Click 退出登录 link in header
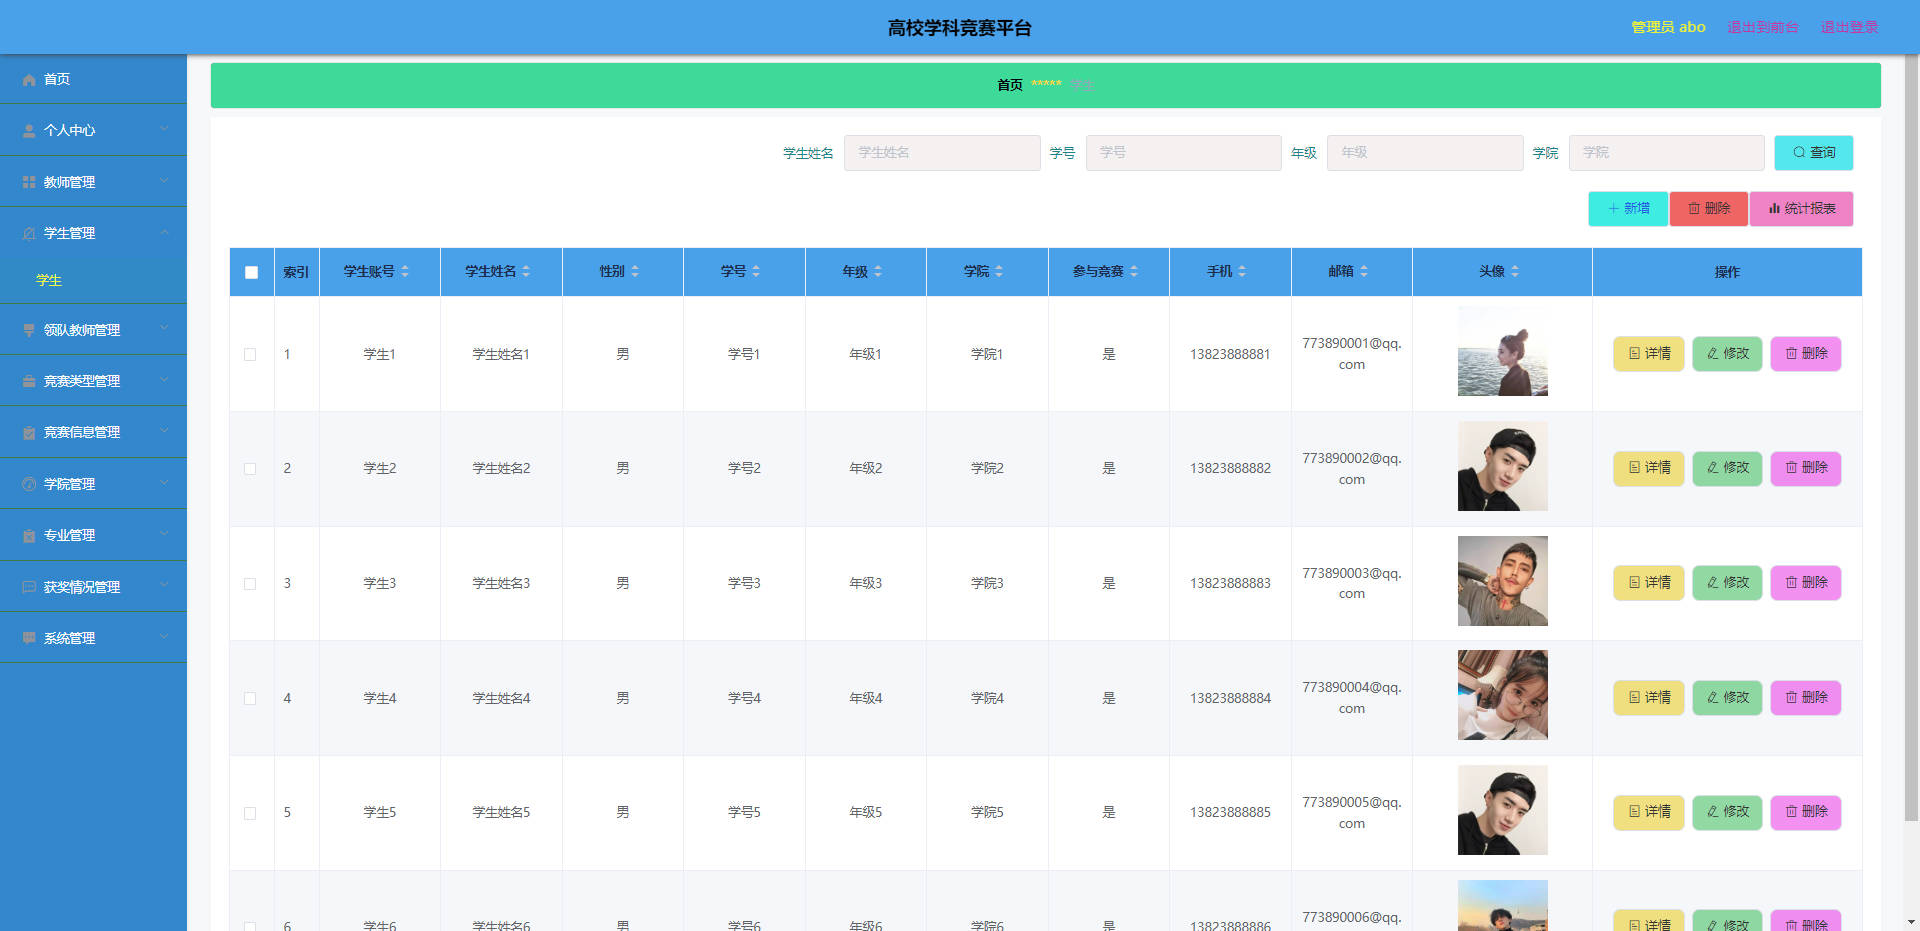The height and width of the screenshot is (931, 1920). pos(1849,27)
